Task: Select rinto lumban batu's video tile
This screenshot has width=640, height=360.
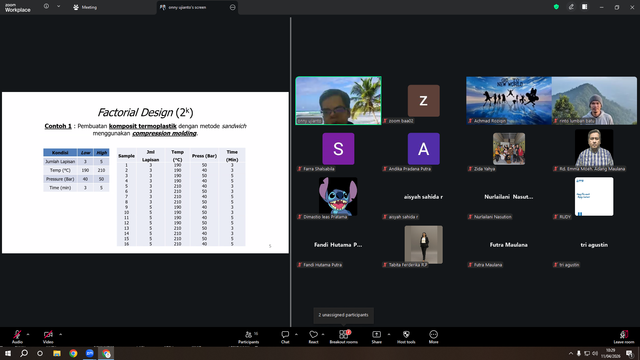Action: (594, 100)
